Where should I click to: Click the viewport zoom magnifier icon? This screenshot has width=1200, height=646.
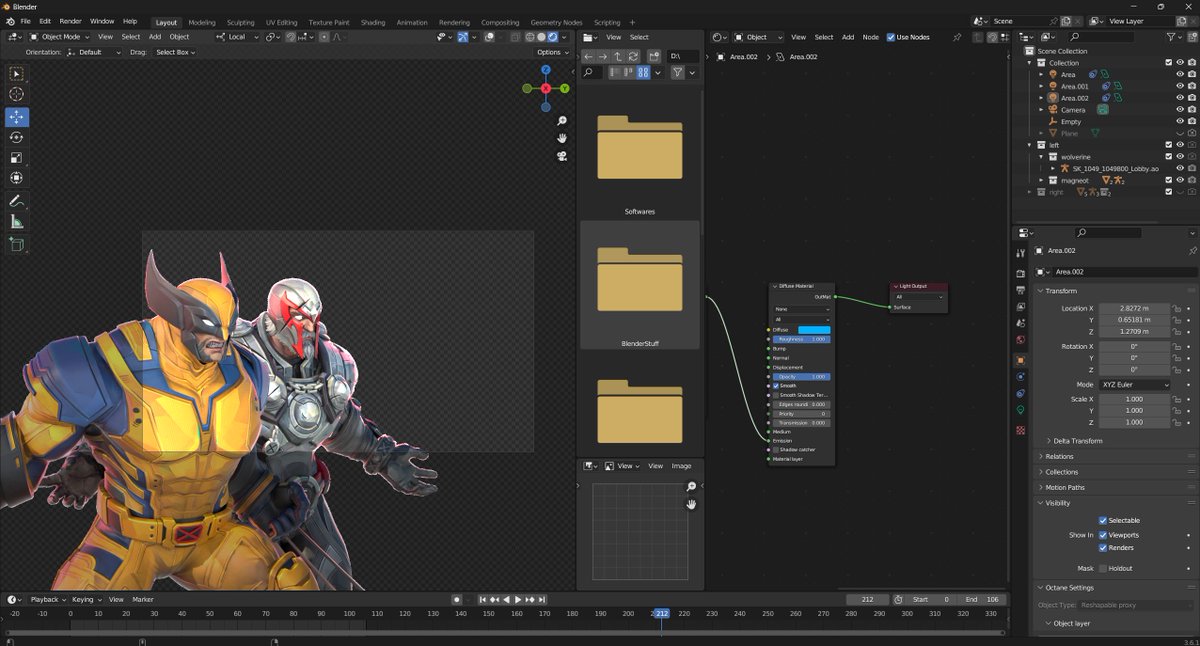pos(563,121)
